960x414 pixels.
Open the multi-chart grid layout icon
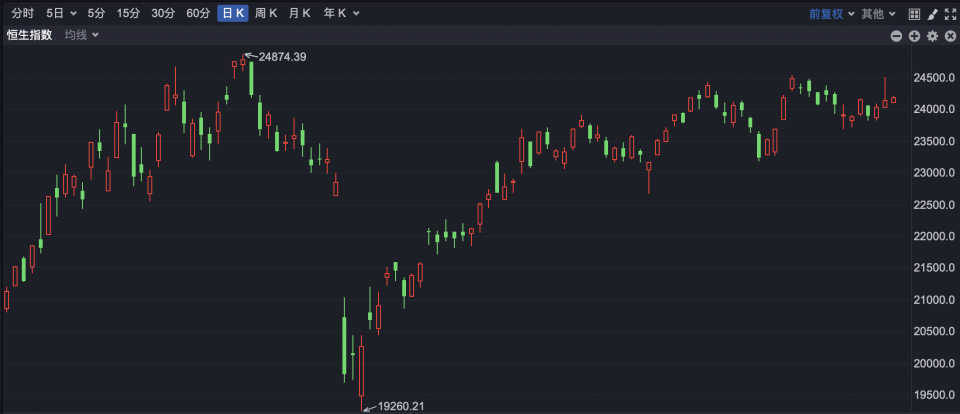click(913, 13)
